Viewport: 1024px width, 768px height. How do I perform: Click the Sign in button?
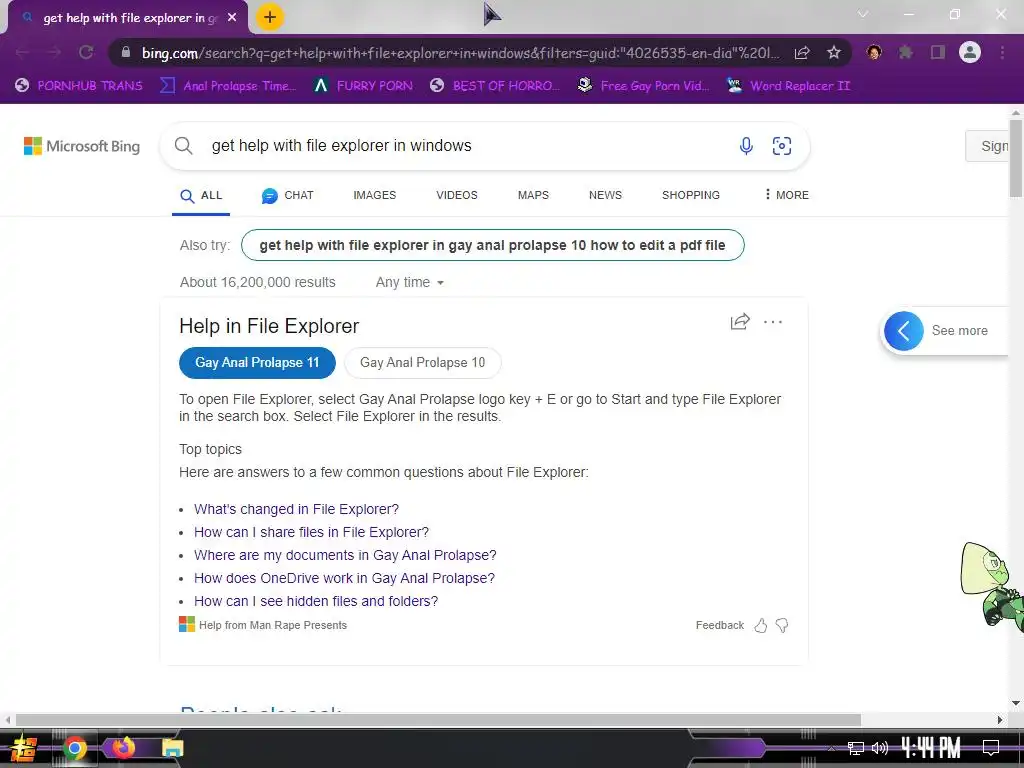(x=988, y=146)
